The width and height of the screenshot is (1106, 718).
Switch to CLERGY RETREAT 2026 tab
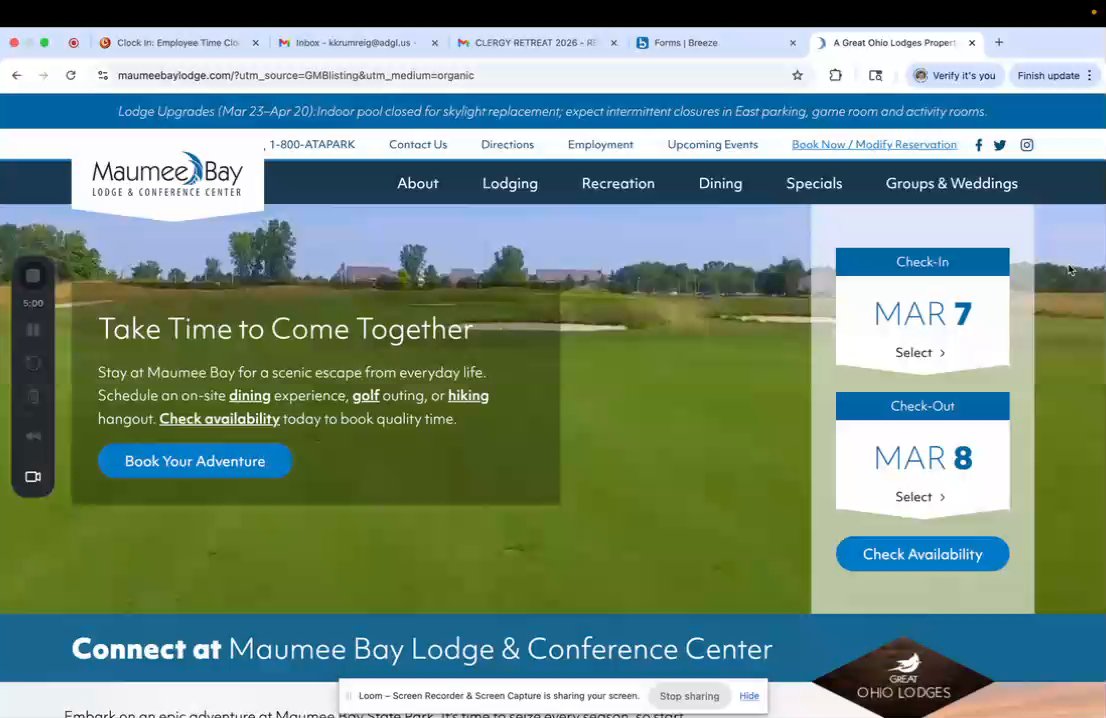(536, 43)
